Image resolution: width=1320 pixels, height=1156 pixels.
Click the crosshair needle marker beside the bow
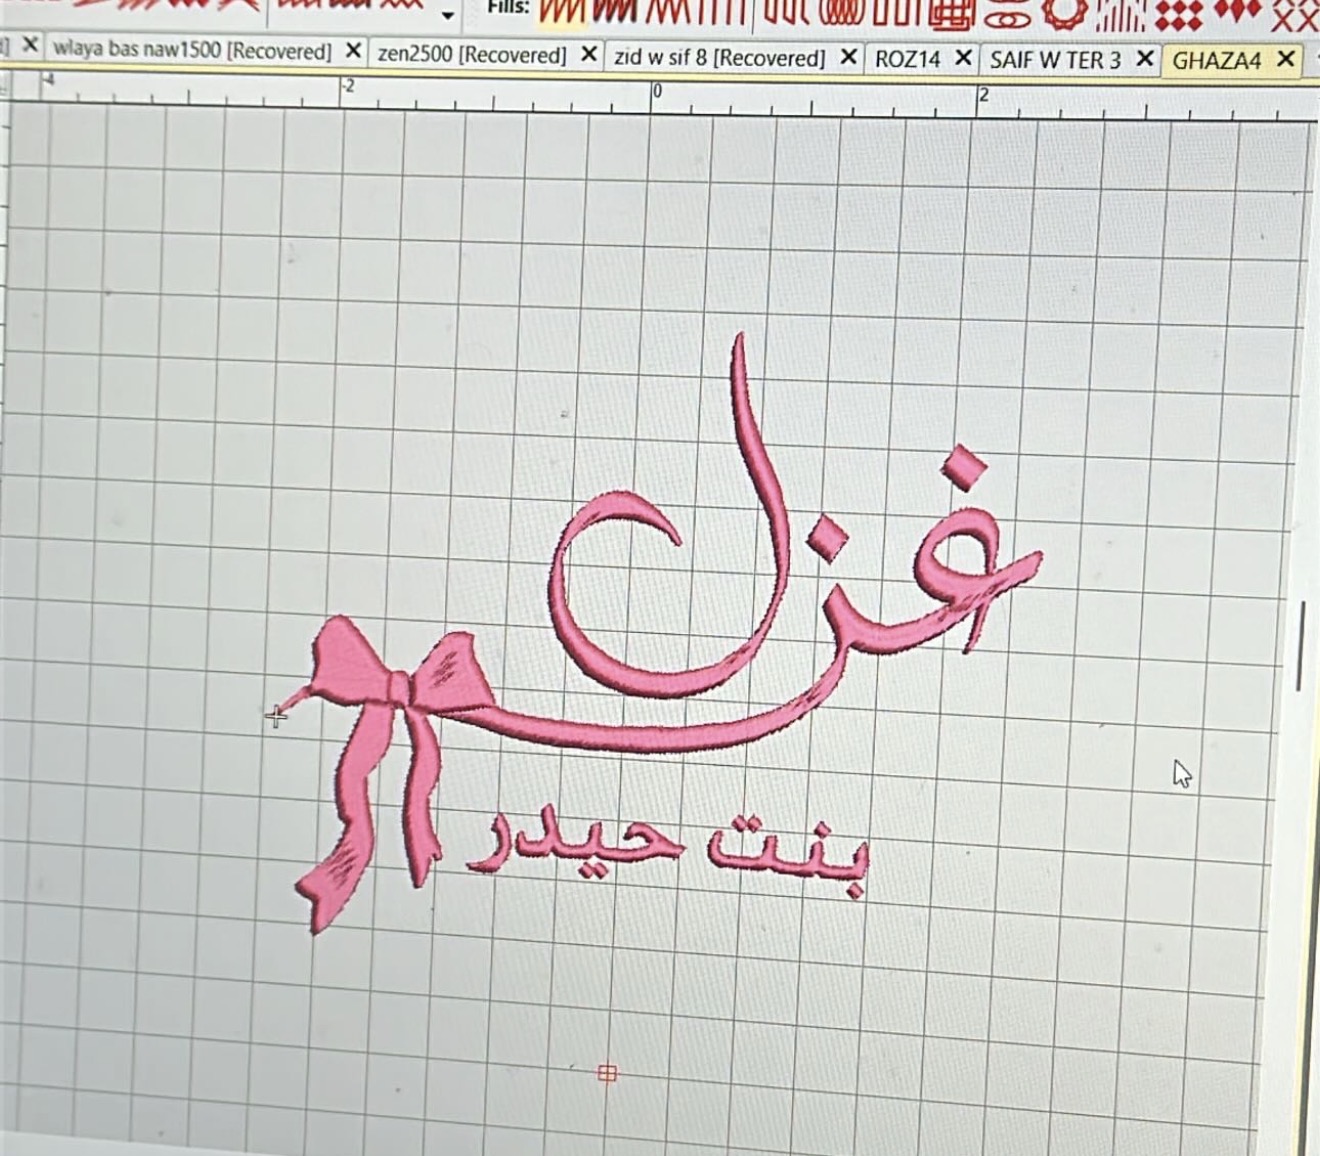(x=276, y=715)
